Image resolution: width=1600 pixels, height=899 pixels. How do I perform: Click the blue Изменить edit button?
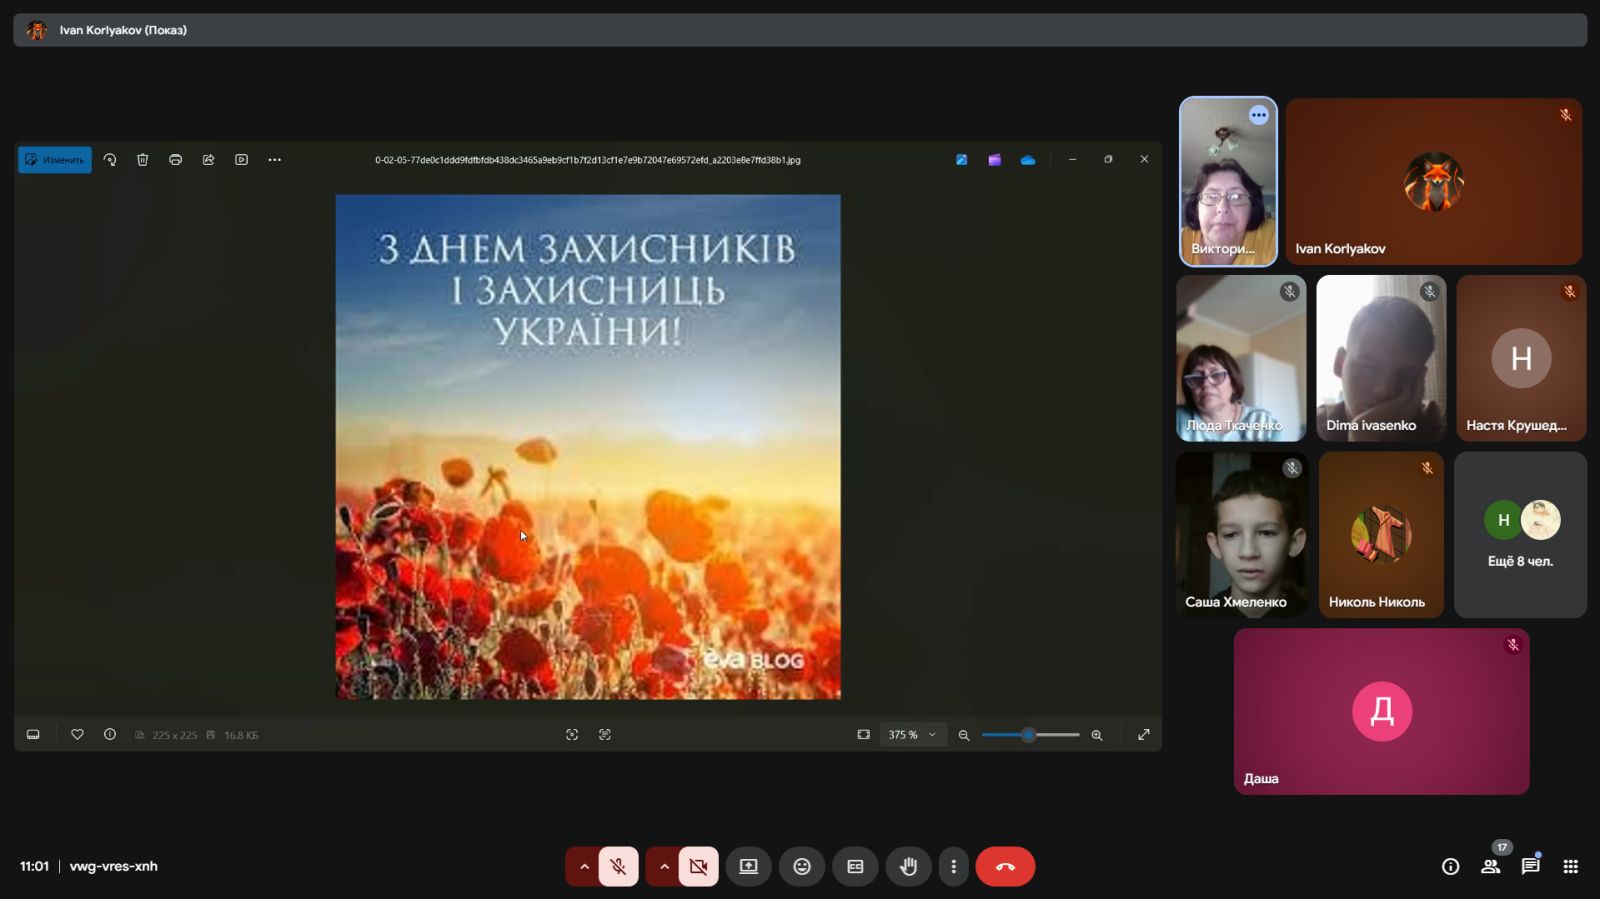click(x=55, y=160)
